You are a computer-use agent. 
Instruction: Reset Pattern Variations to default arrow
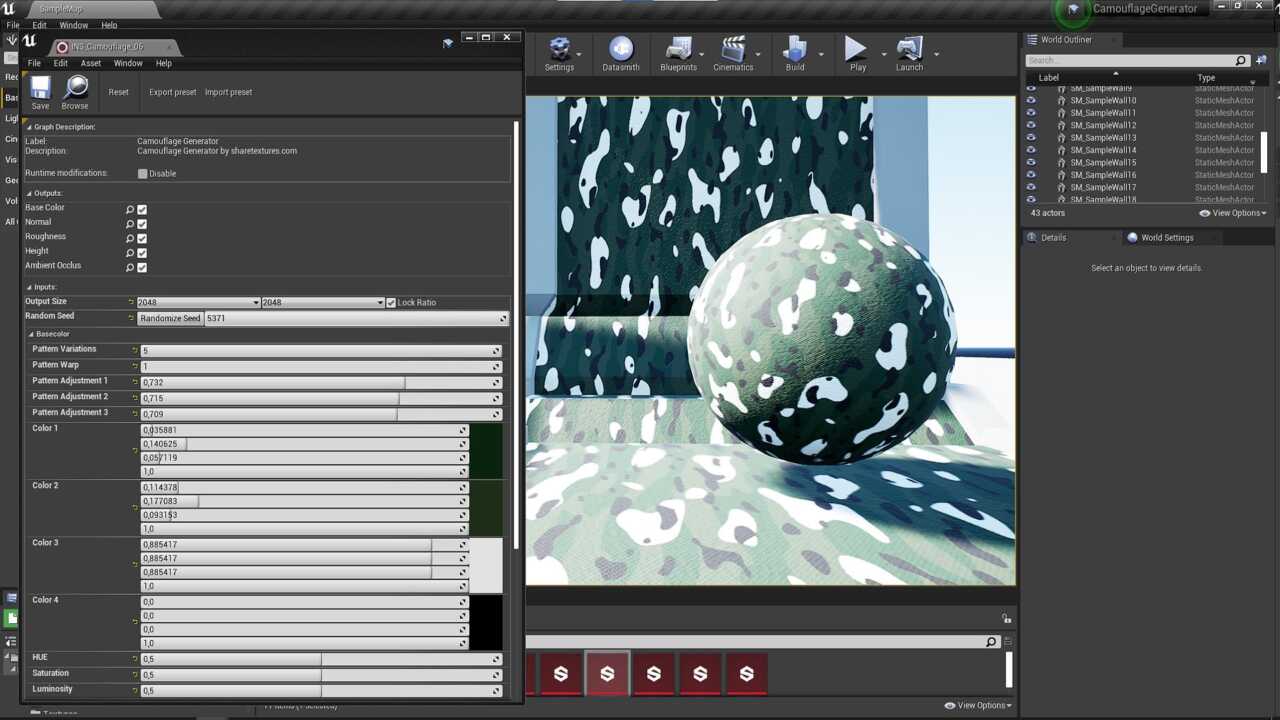click(x=136, y=350)
